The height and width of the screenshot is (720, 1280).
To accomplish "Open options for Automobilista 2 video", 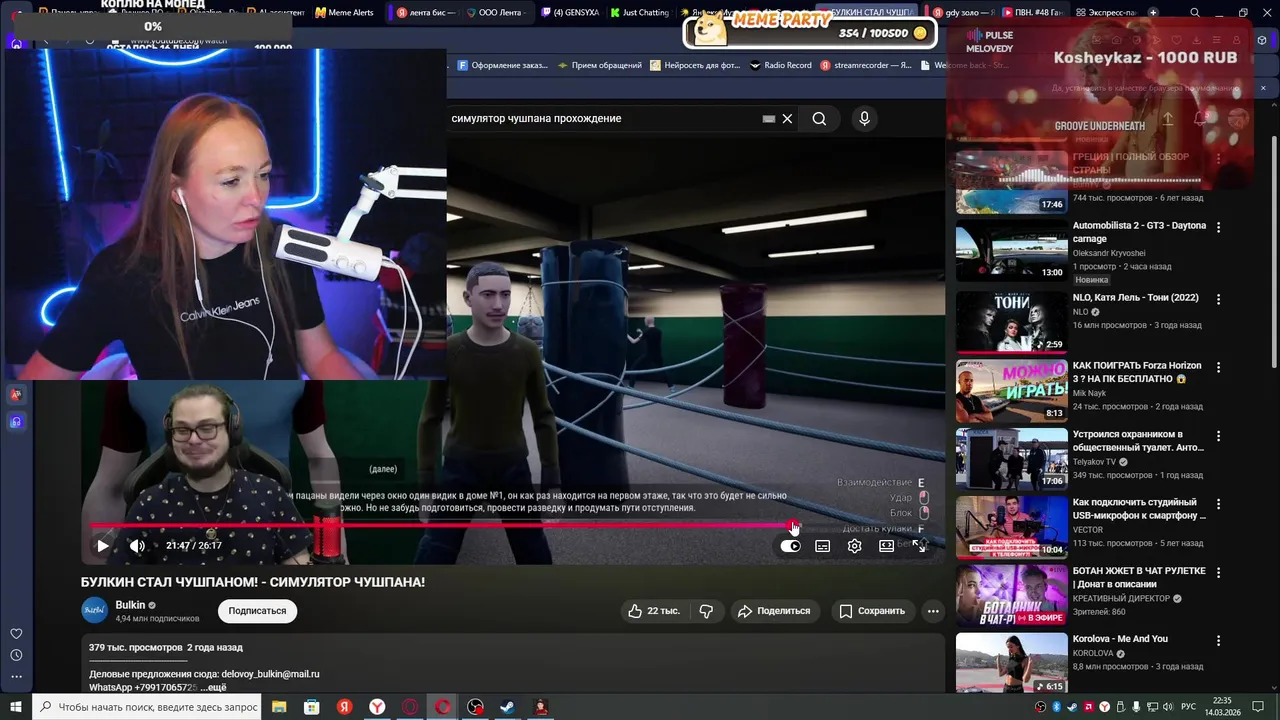I will click(x=1218, y=227).
